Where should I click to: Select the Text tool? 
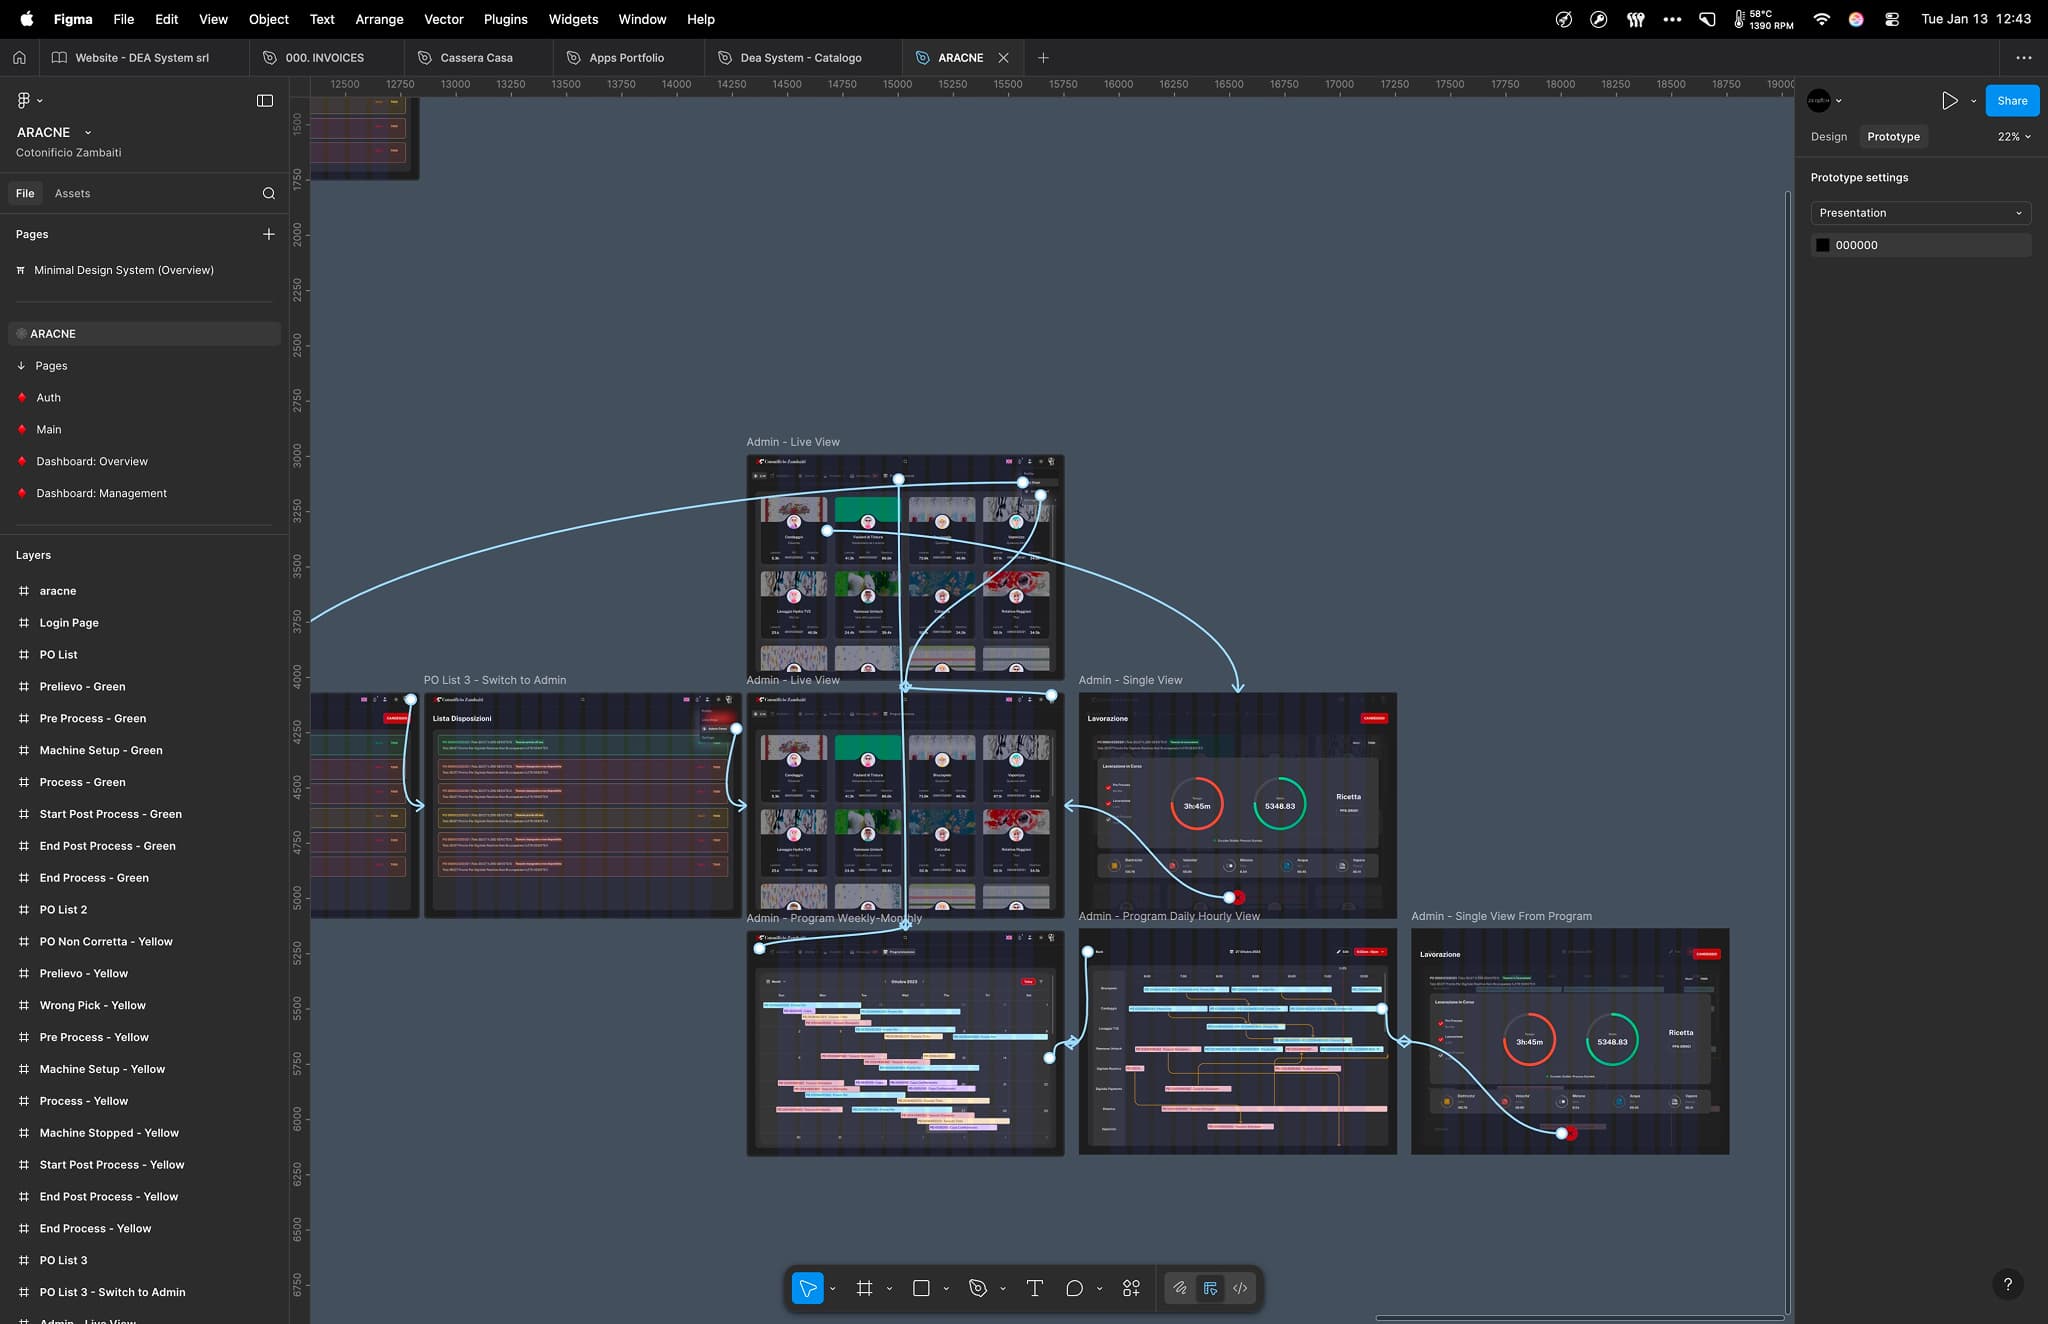click(1035, 1288)
